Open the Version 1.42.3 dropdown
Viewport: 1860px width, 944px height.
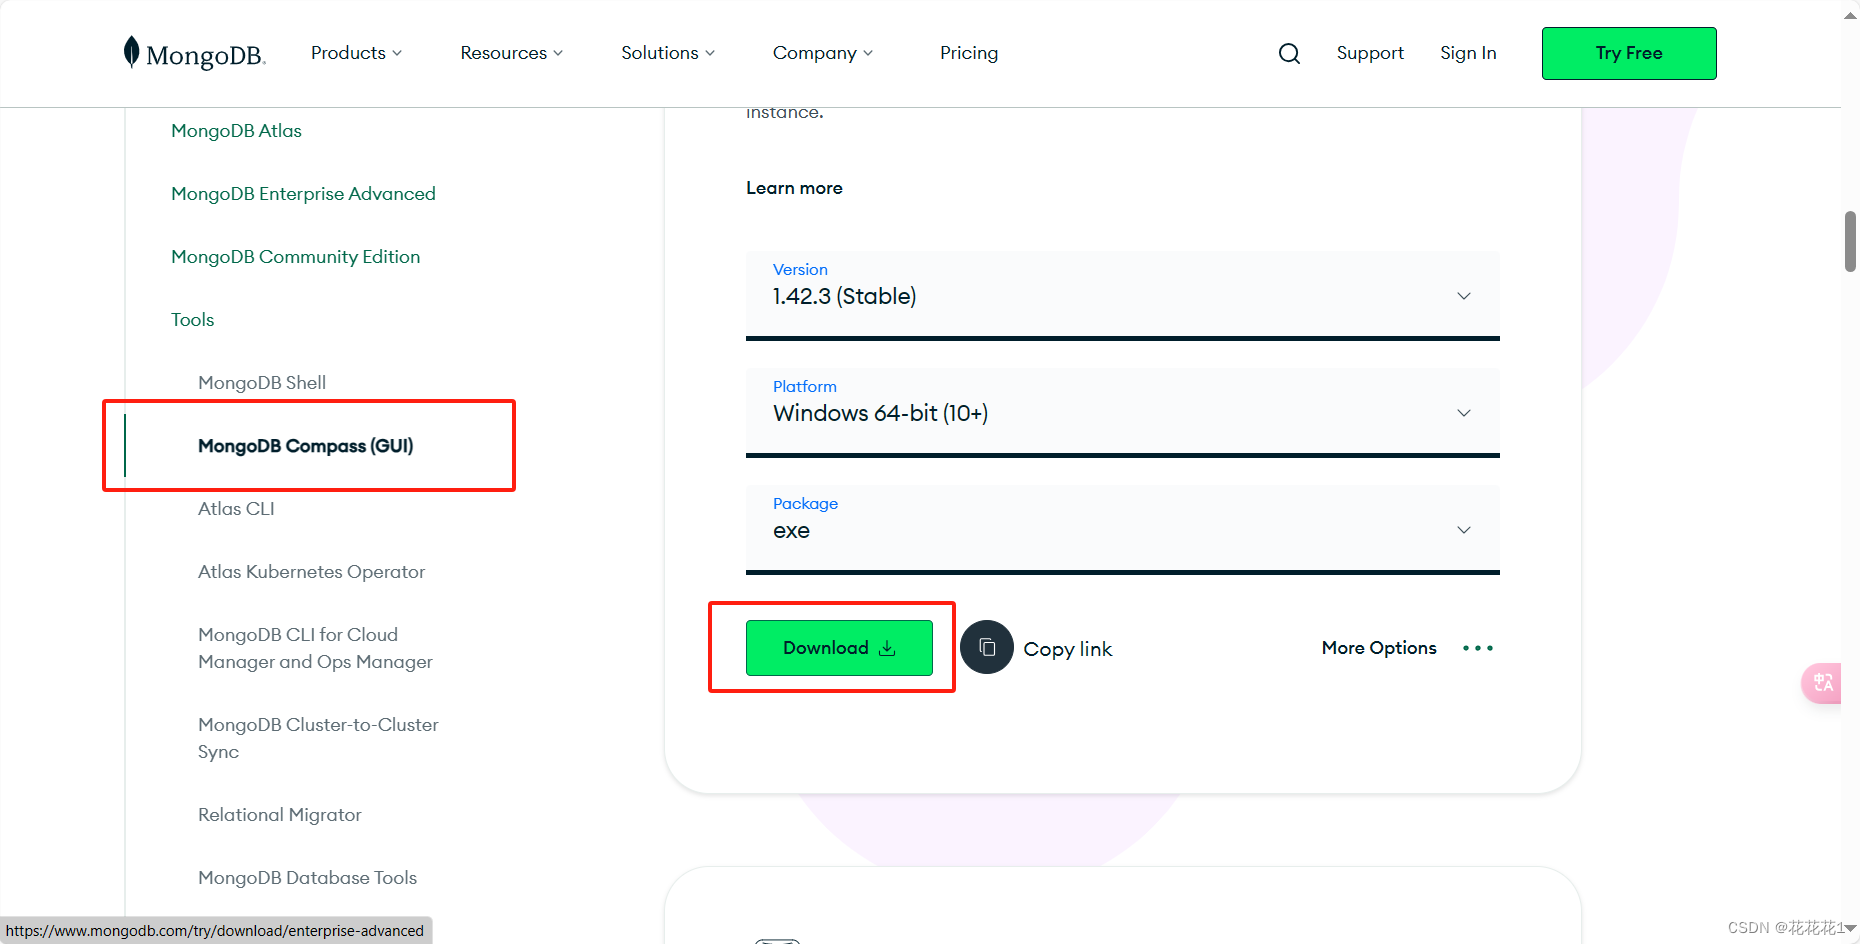coord(1123,295)
